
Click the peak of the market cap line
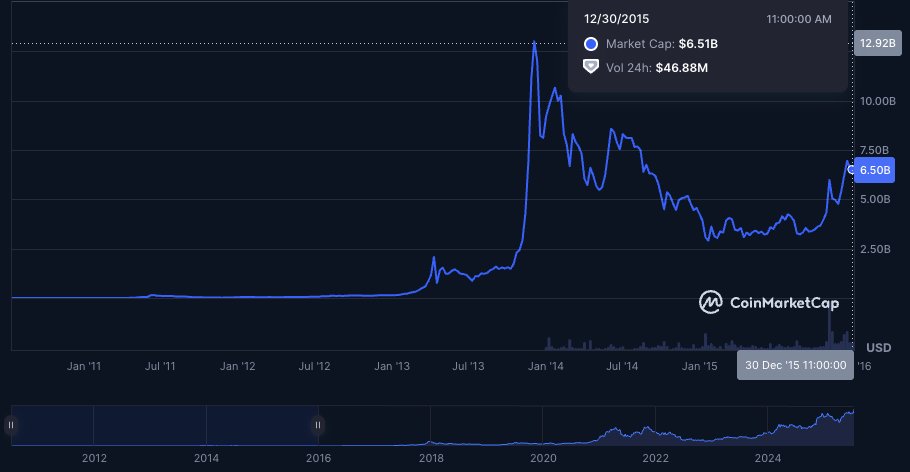(534, 42)
